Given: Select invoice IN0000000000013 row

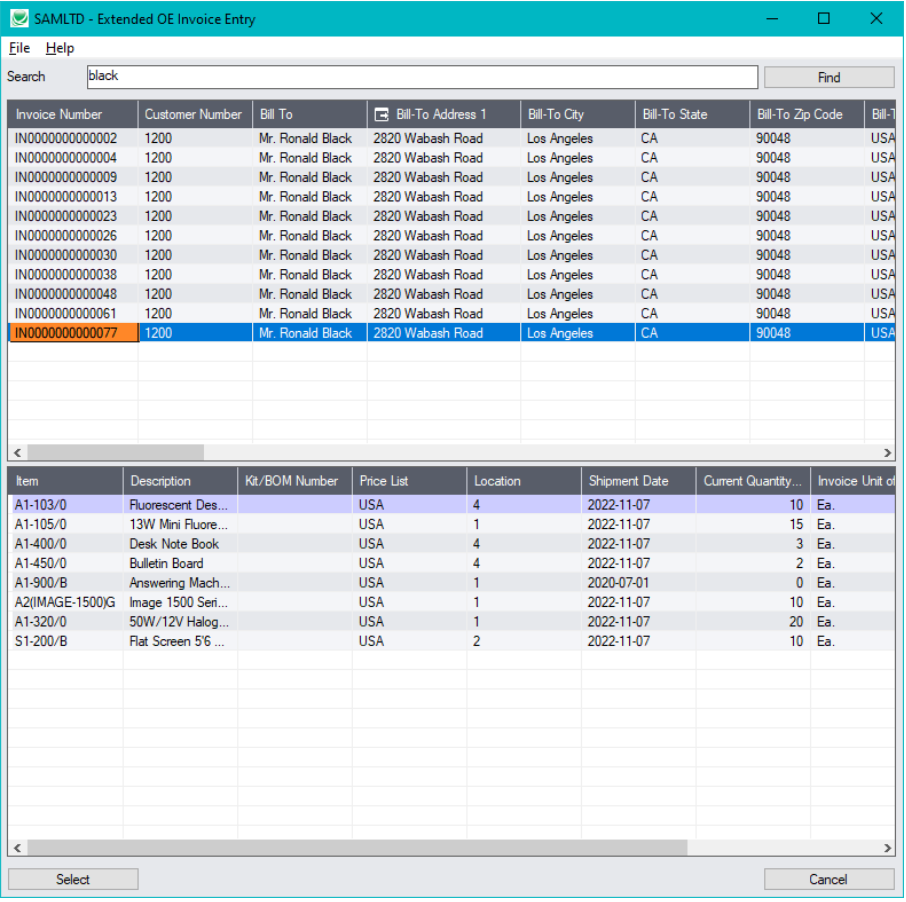Looking at the screenshot, I should point(451,196).
